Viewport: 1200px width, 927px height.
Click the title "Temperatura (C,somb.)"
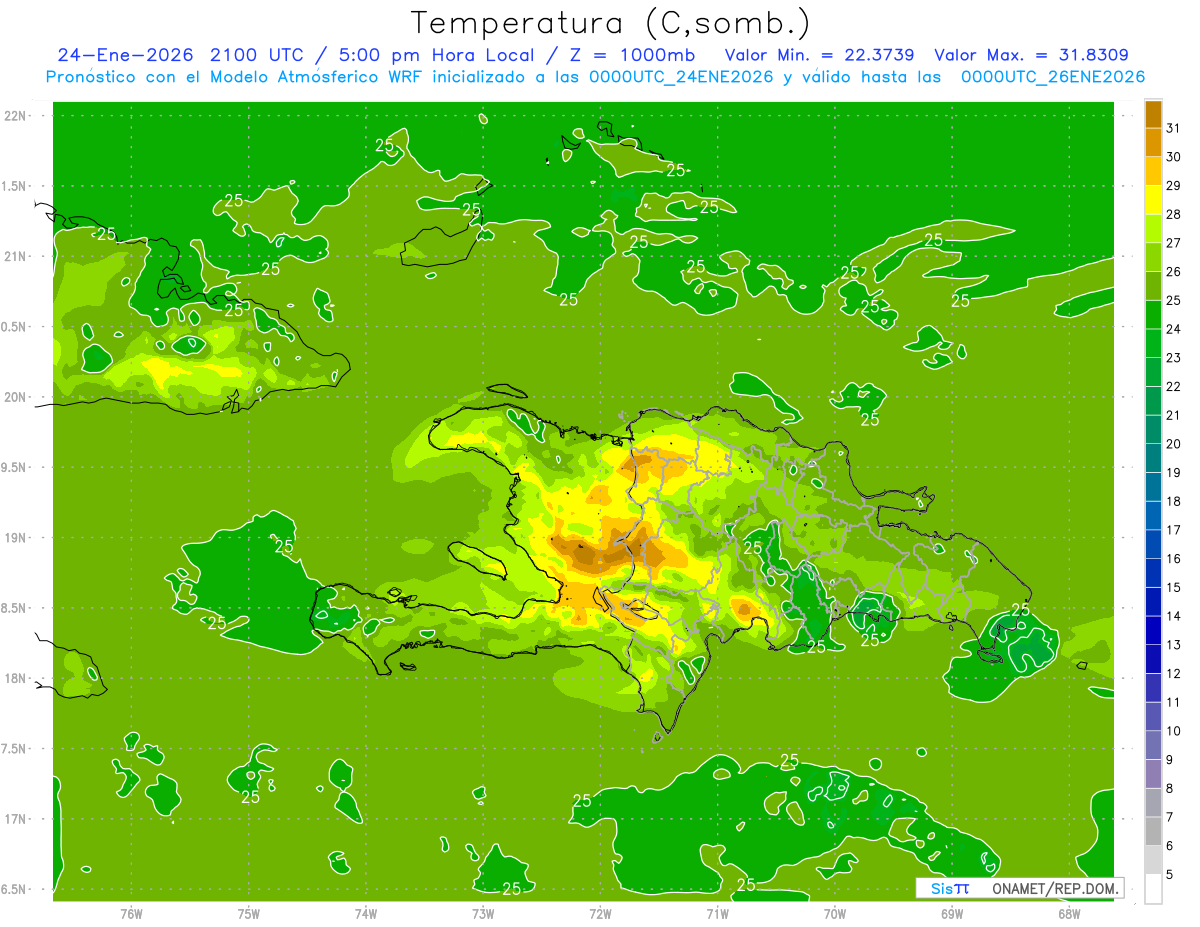(x=610, y=22)
